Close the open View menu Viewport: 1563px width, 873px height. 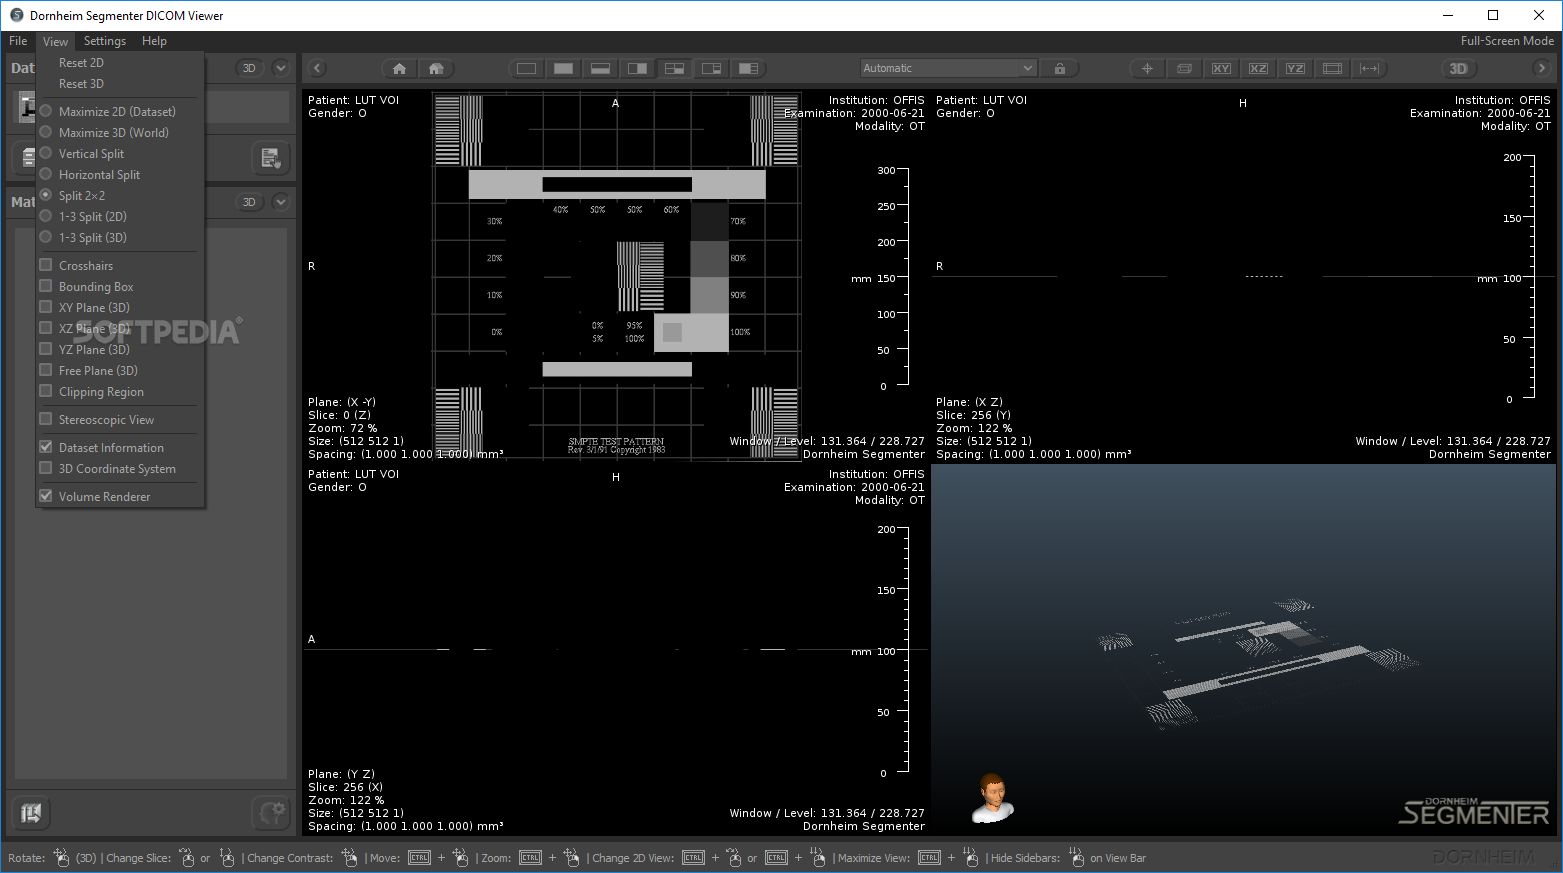tap(55, 41)
